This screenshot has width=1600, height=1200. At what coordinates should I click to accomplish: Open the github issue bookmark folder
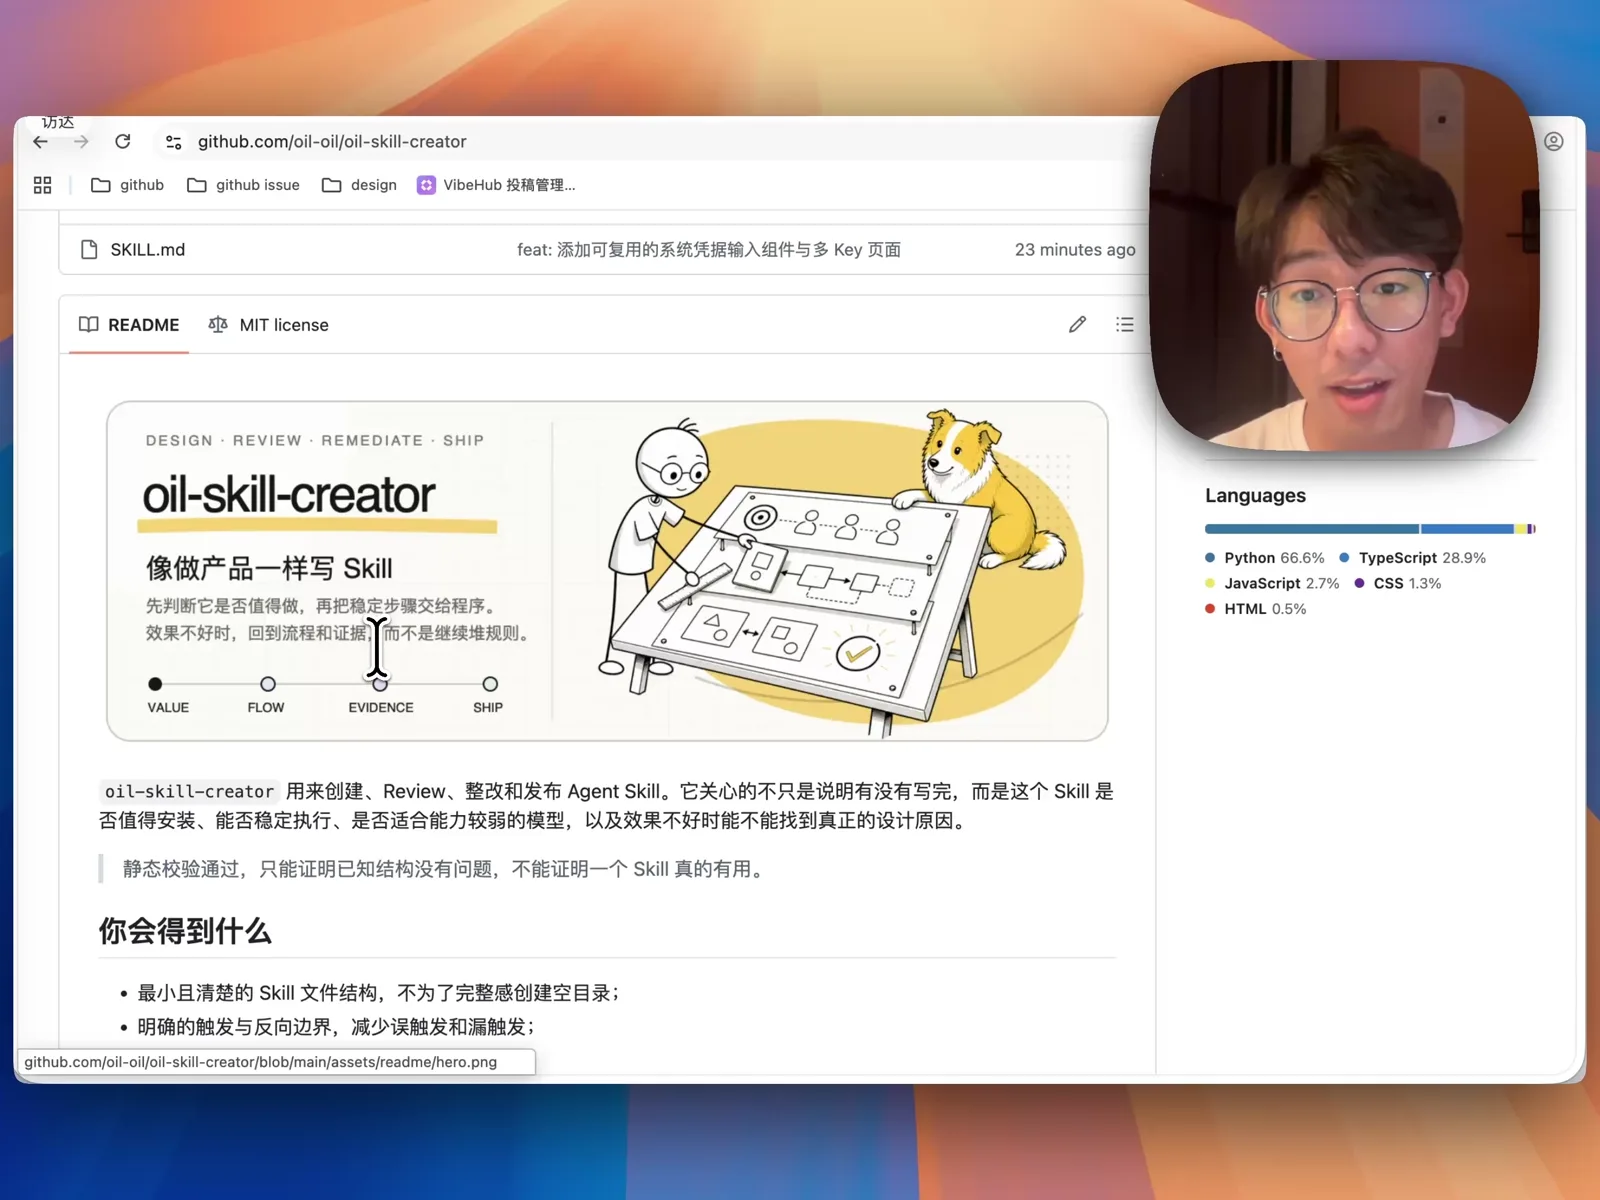[x=243, y=185]
